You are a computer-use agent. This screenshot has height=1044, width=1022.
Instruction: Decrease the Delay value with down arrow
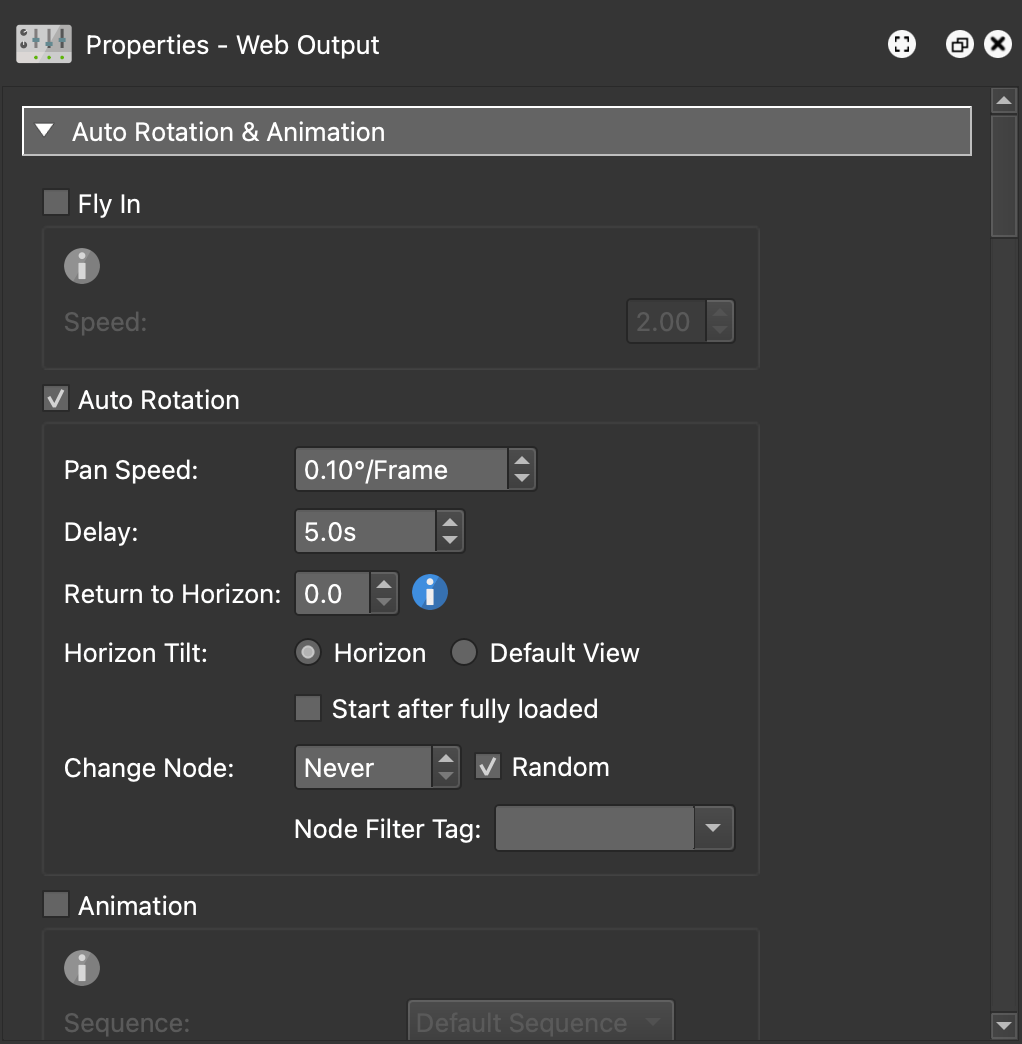pos(450,540)
